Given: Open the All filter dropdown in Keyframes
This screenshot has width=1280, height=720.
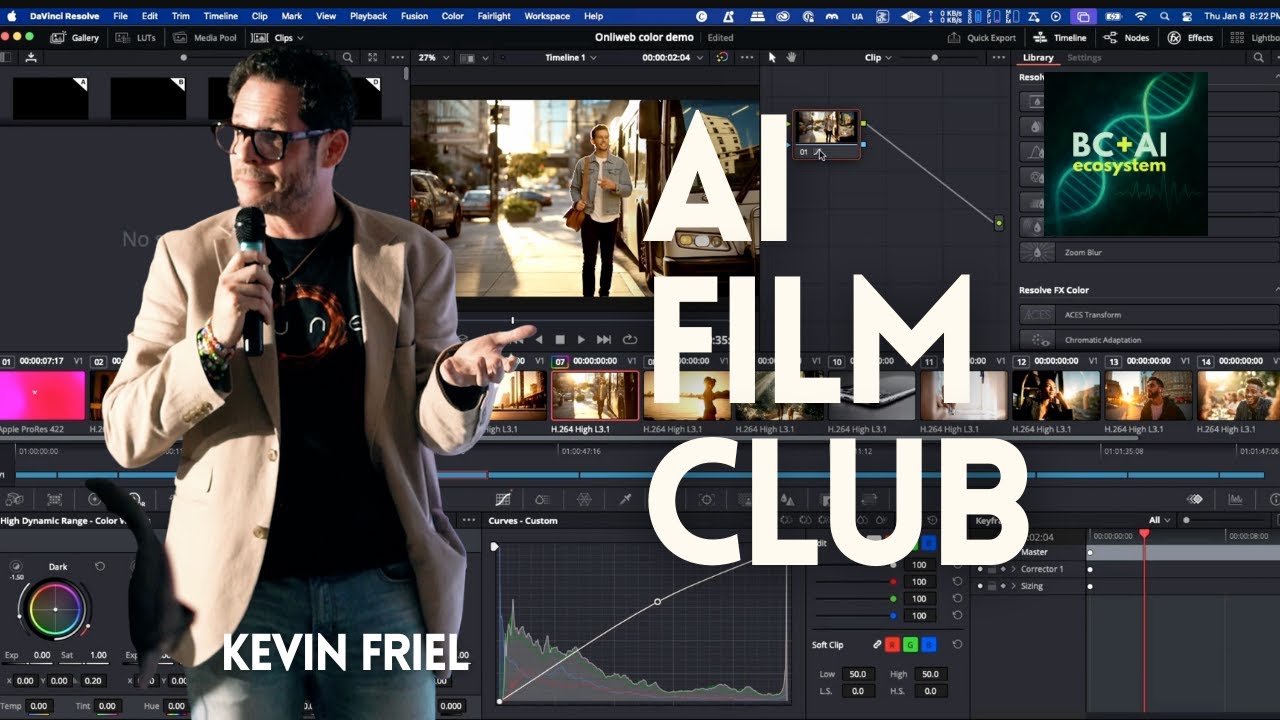Looking at the screenshot, I should (1160, 520).
